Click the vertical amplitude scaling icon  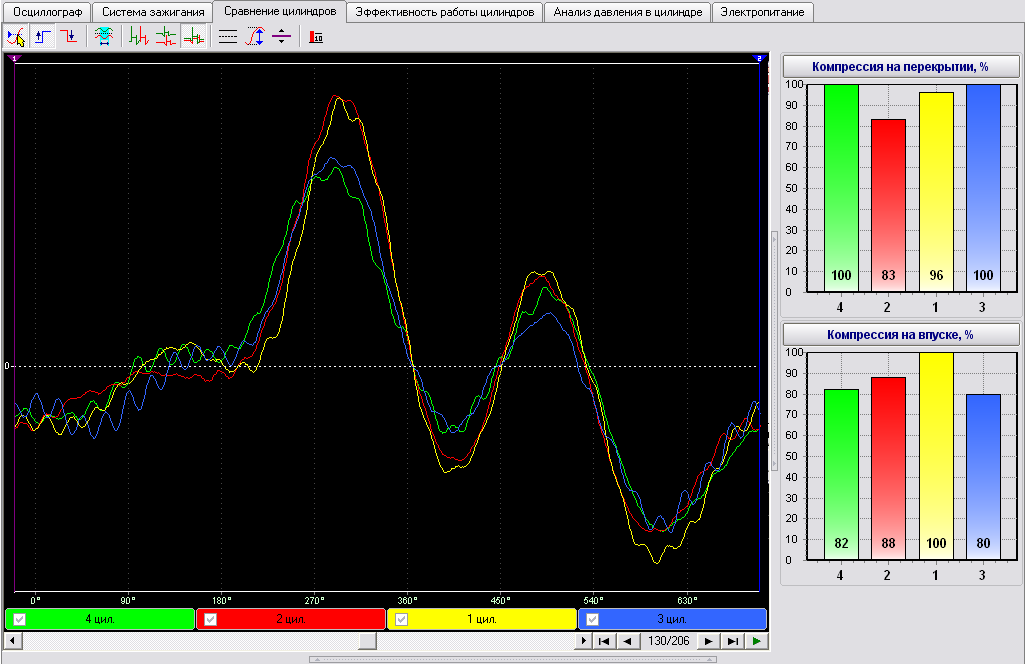point(255,37)
